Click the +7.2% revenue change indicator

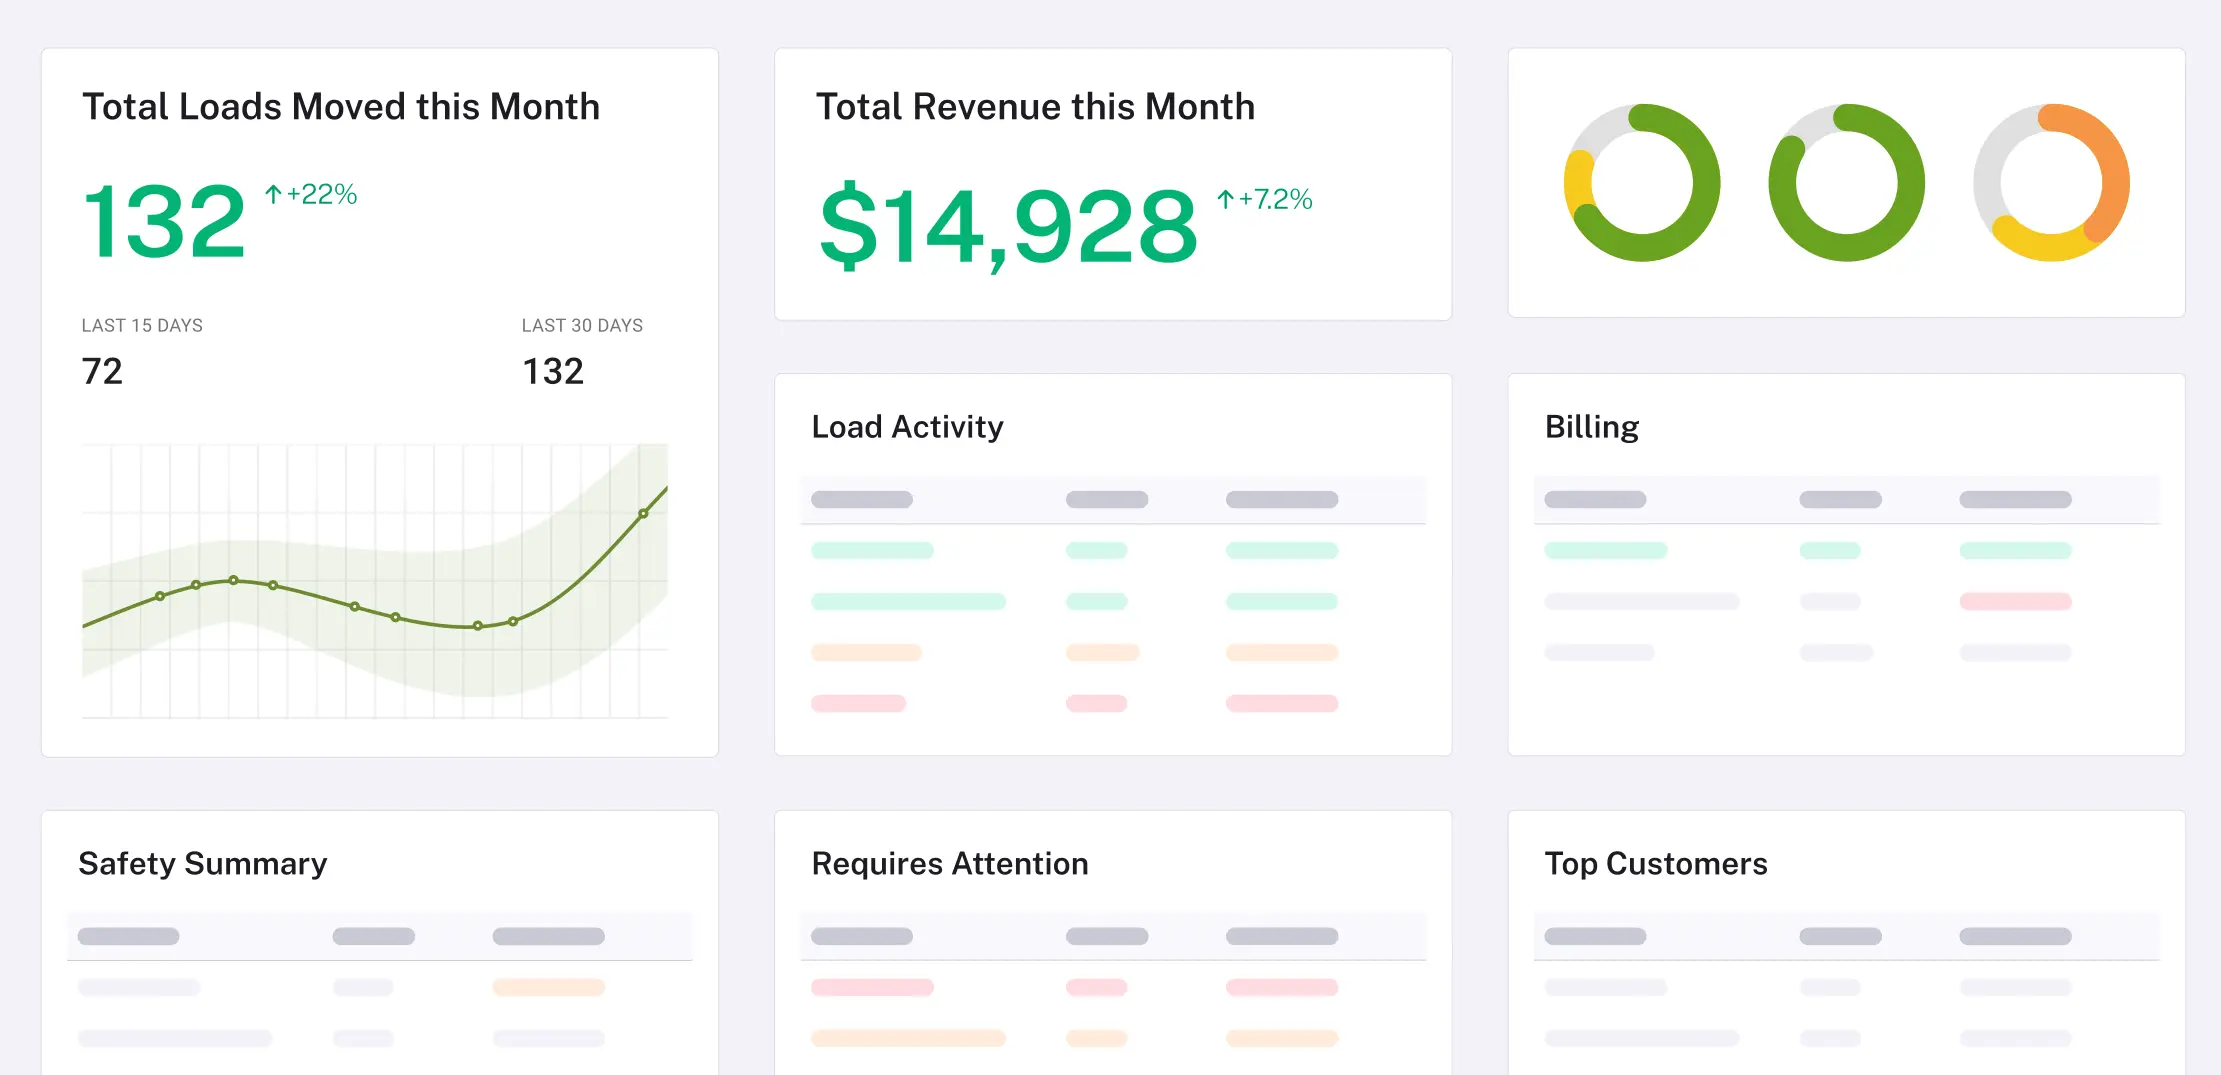(x=1265, y=199)
